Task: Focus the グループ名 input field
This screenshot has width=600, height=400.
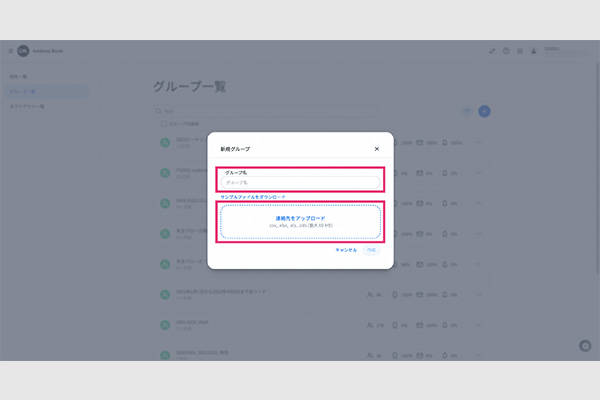Action: tap(300, 183)
